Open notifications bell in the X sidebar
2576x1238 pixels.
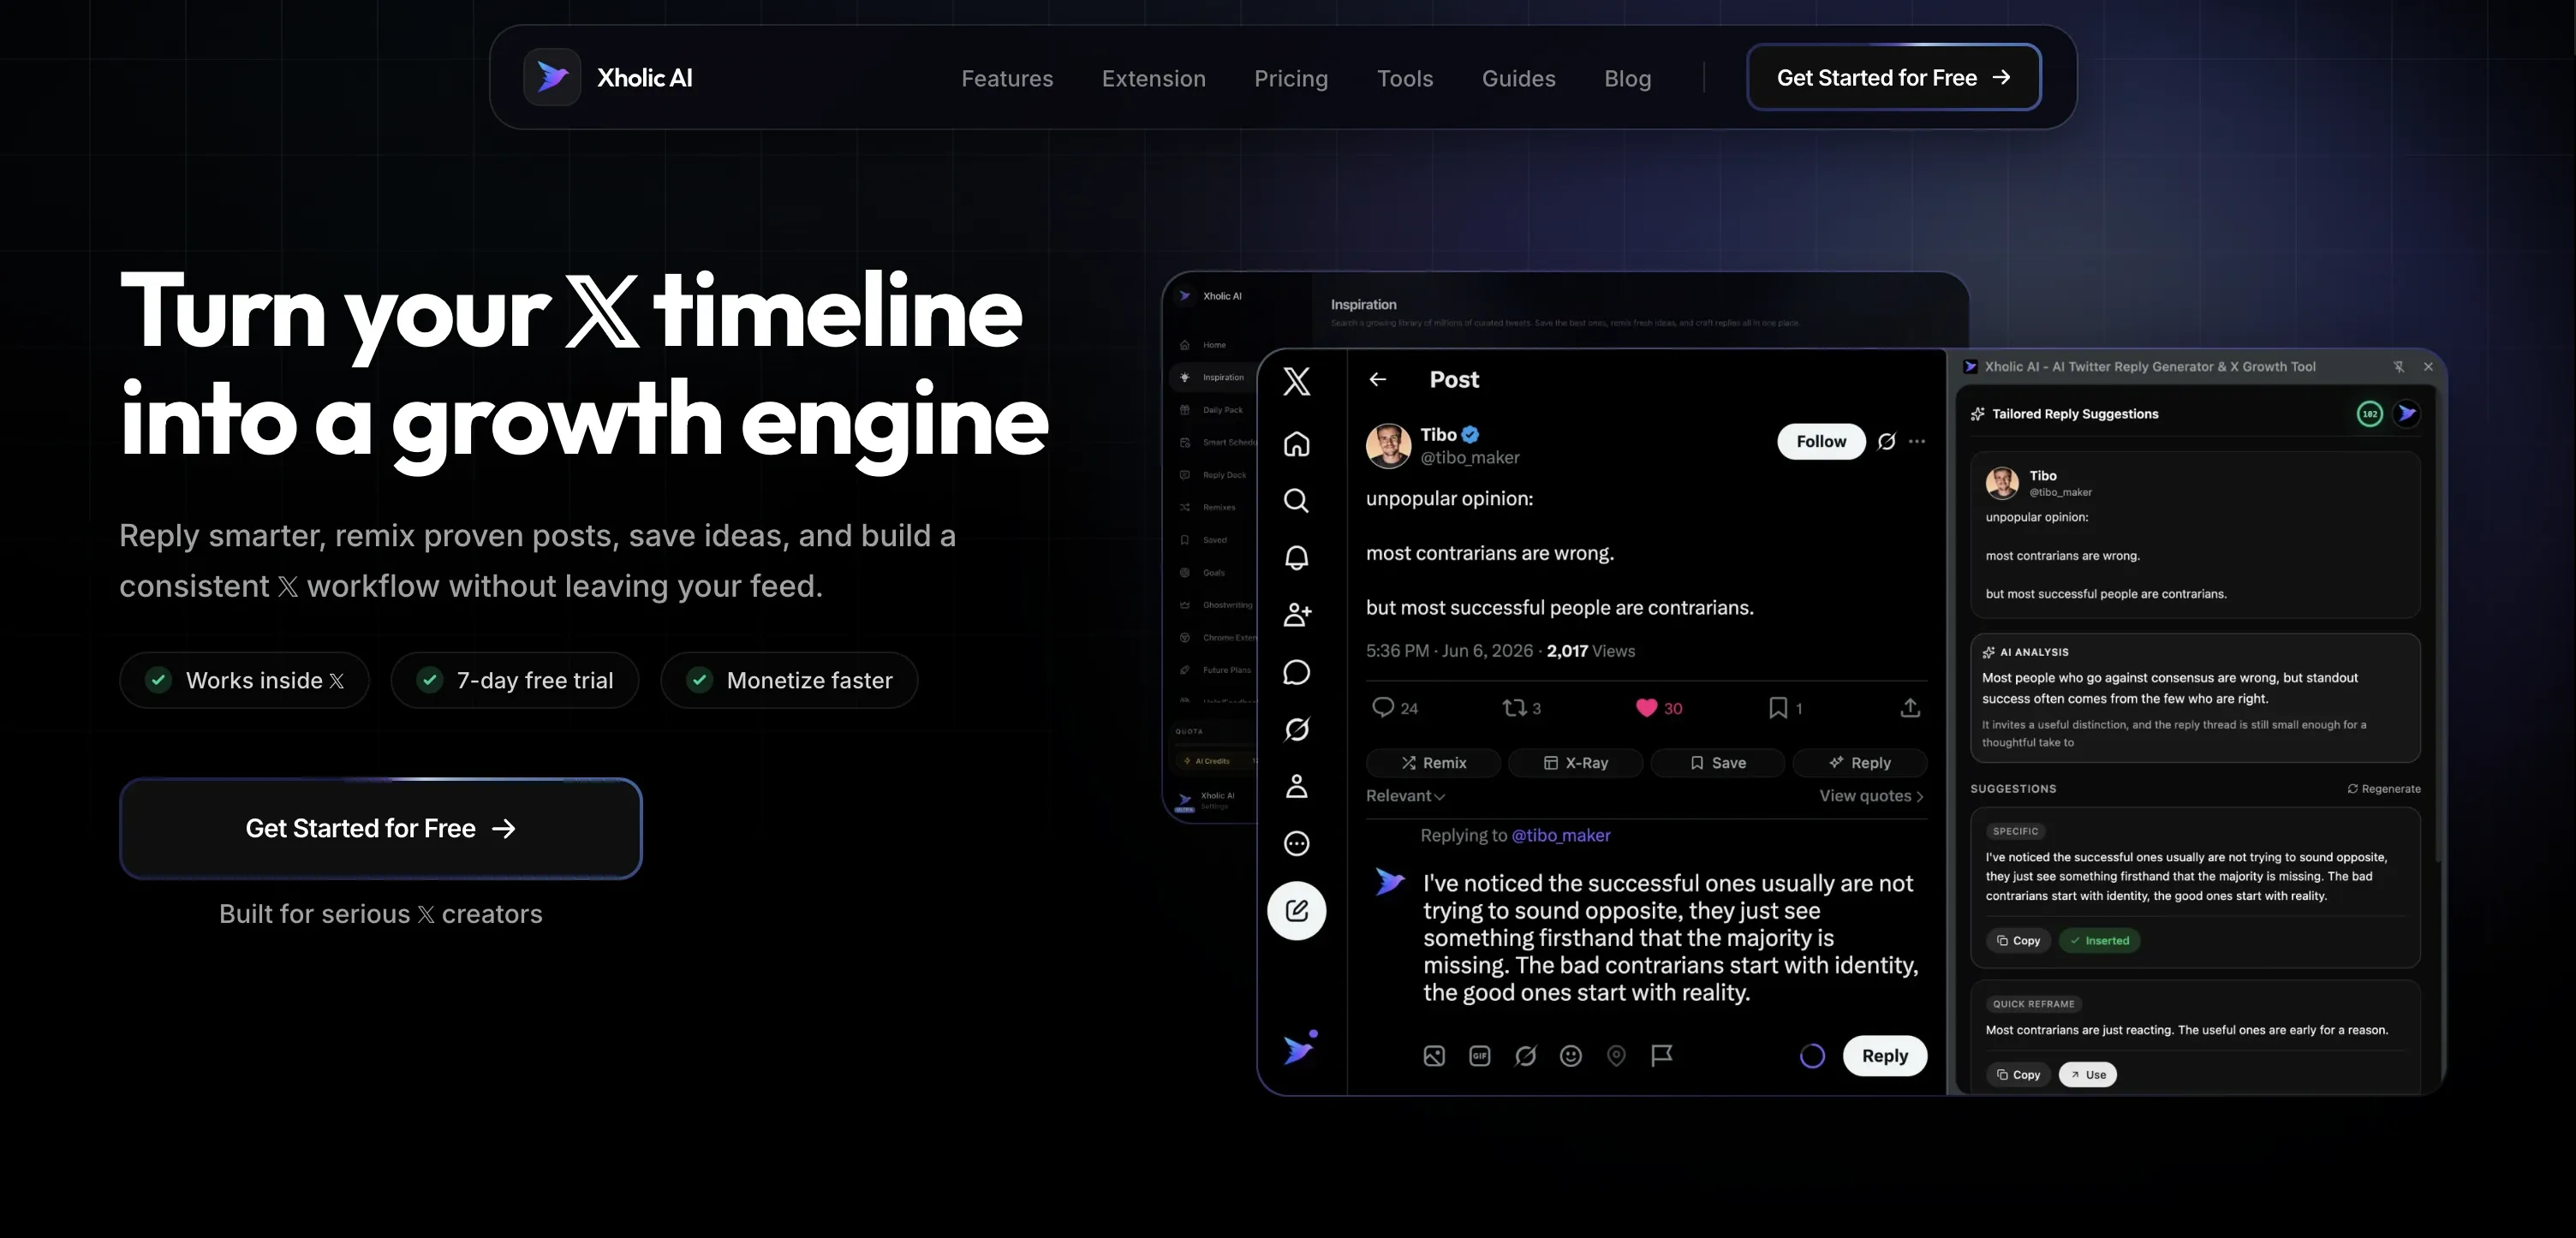click(1296, 557)
